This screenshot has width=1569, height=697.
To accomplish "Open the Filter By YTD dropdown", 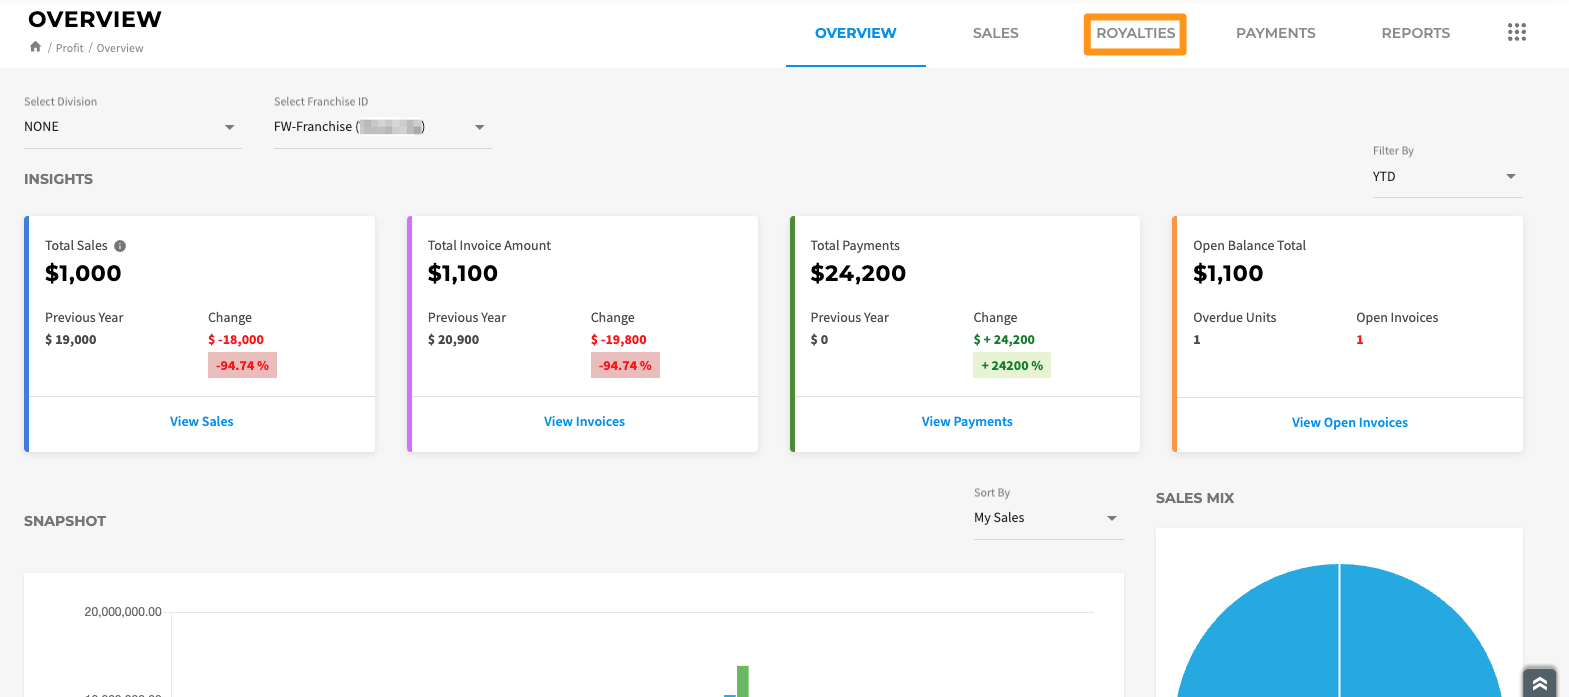I will [x=1447, y=177].
